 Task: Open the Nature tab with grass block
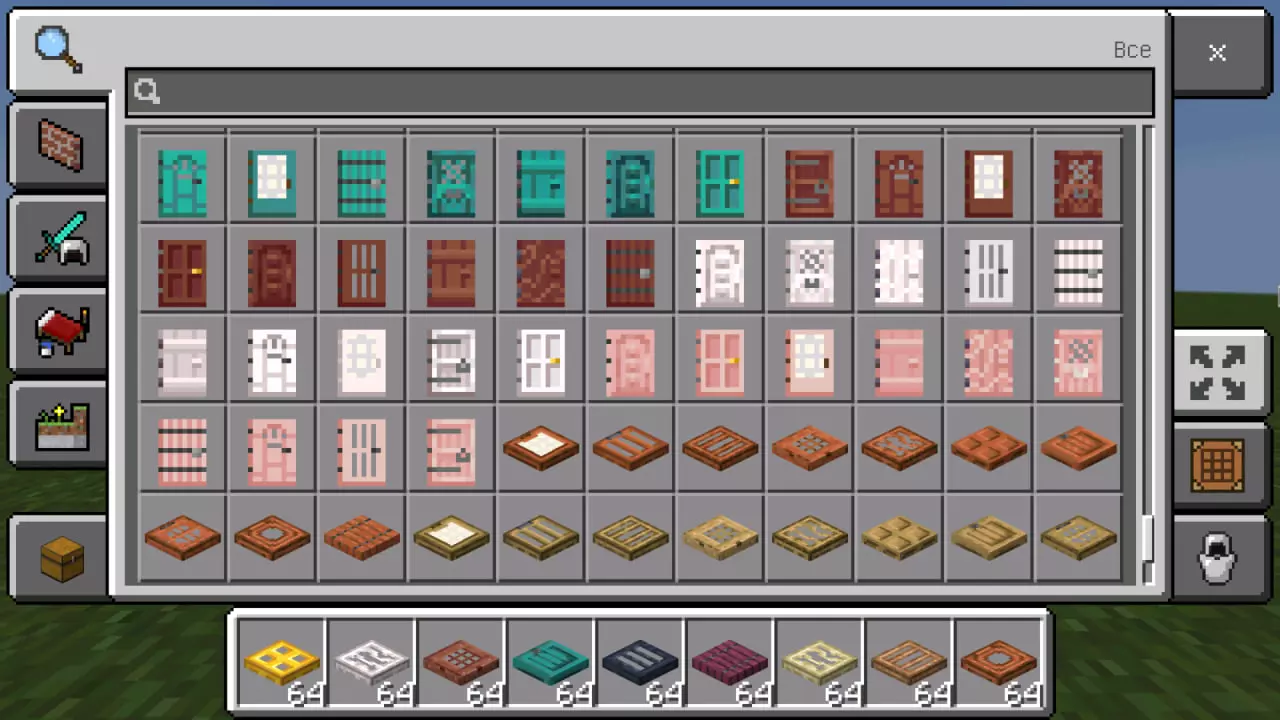[60, 425]
